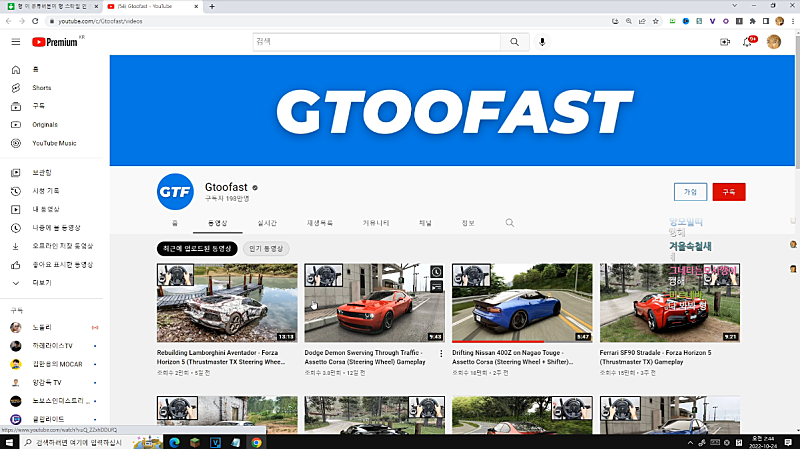Click the search magnifier button in top bar
Image resolution: width=800 pixels, height=449 pixels.
click(x=514, y=42)
